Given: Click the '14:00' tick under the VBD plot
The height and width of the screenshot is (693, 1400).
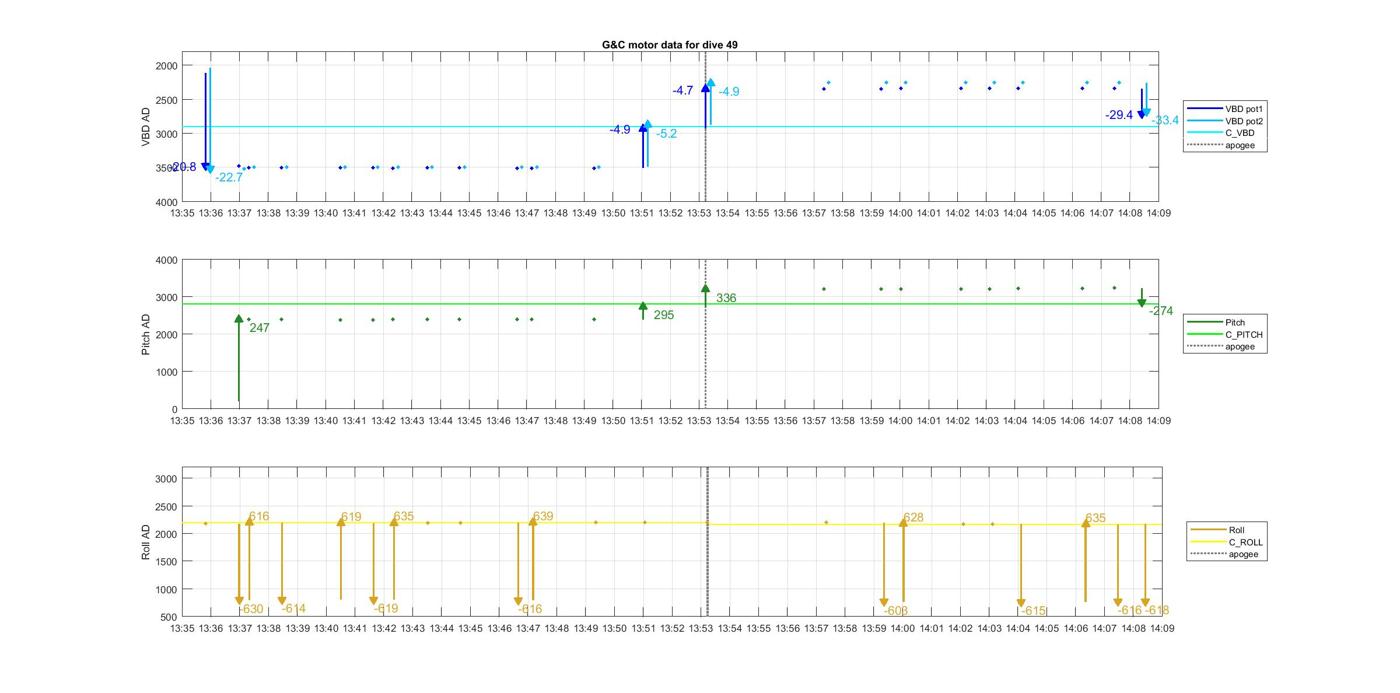Looking at the screenshot, I should (900, 213).
